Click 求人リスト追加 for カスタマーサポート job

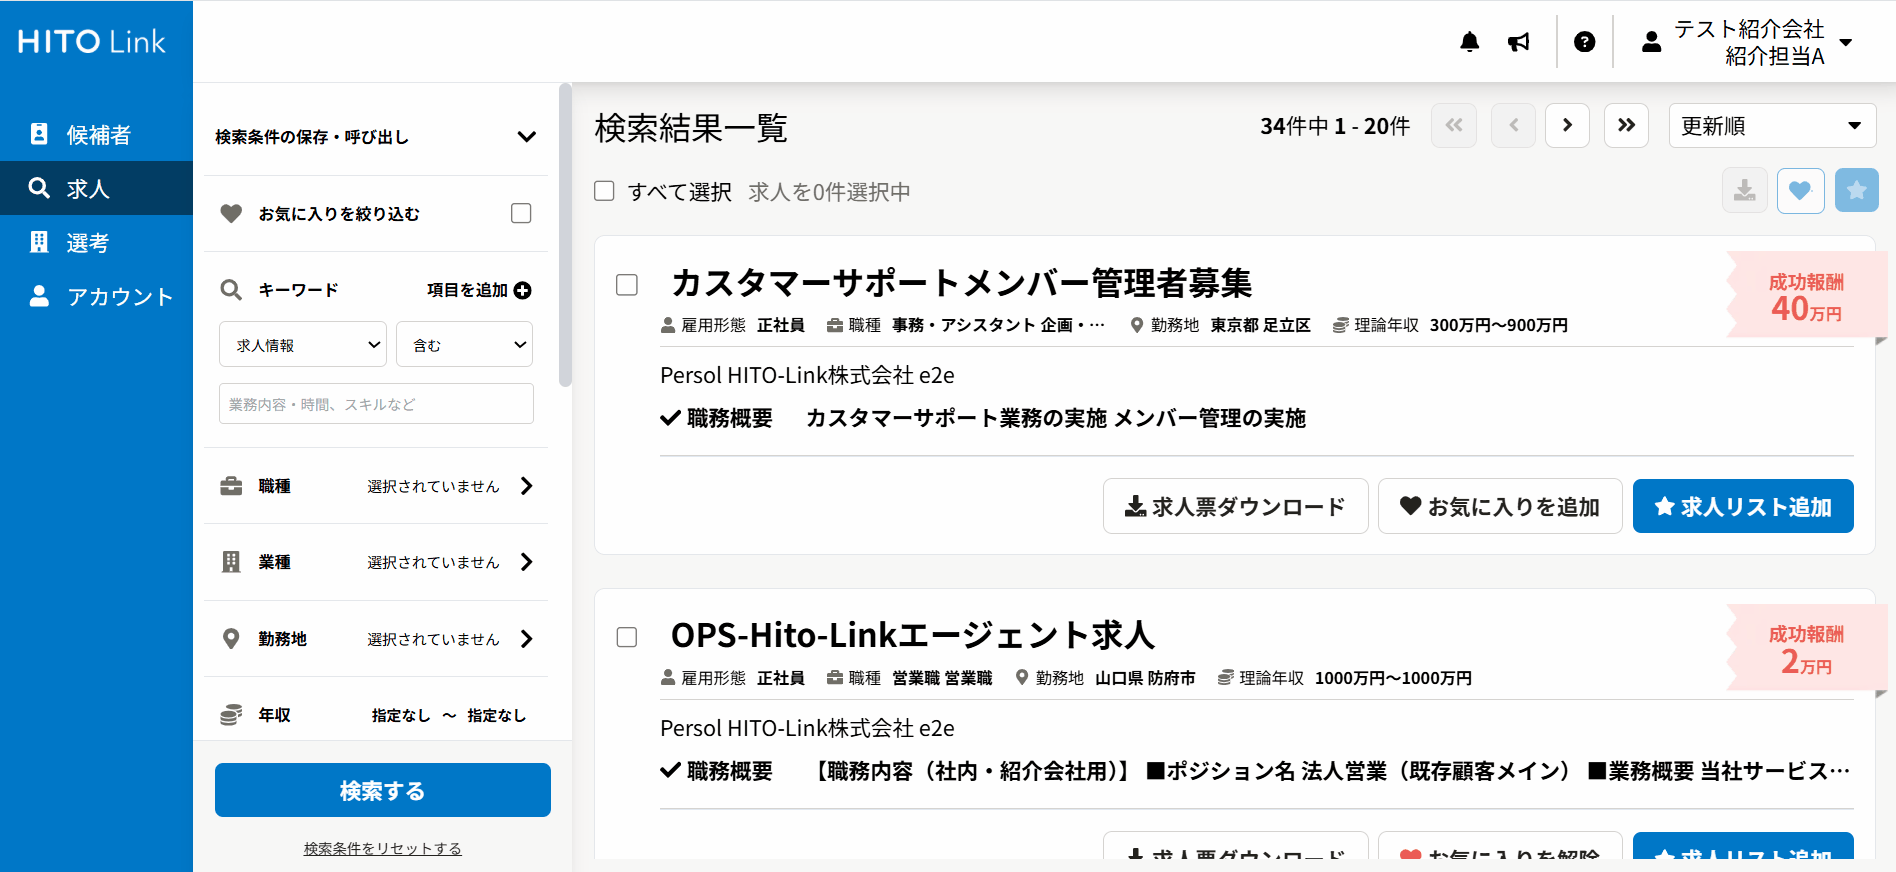[x=1743, y=506]
